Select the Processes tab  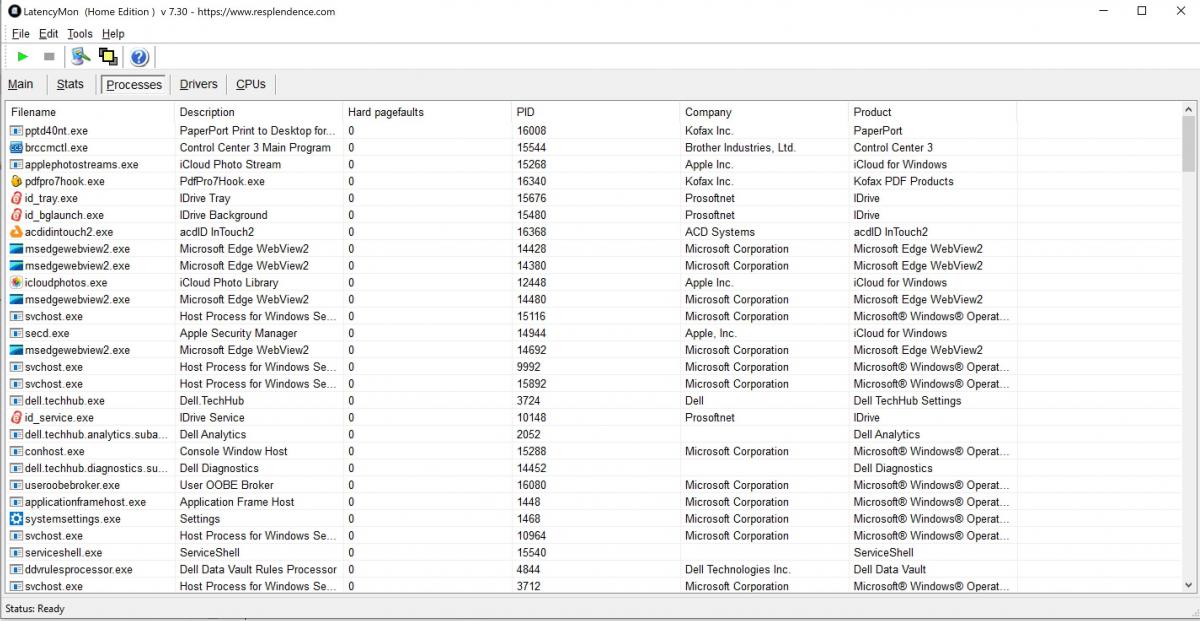click(134, 85)
